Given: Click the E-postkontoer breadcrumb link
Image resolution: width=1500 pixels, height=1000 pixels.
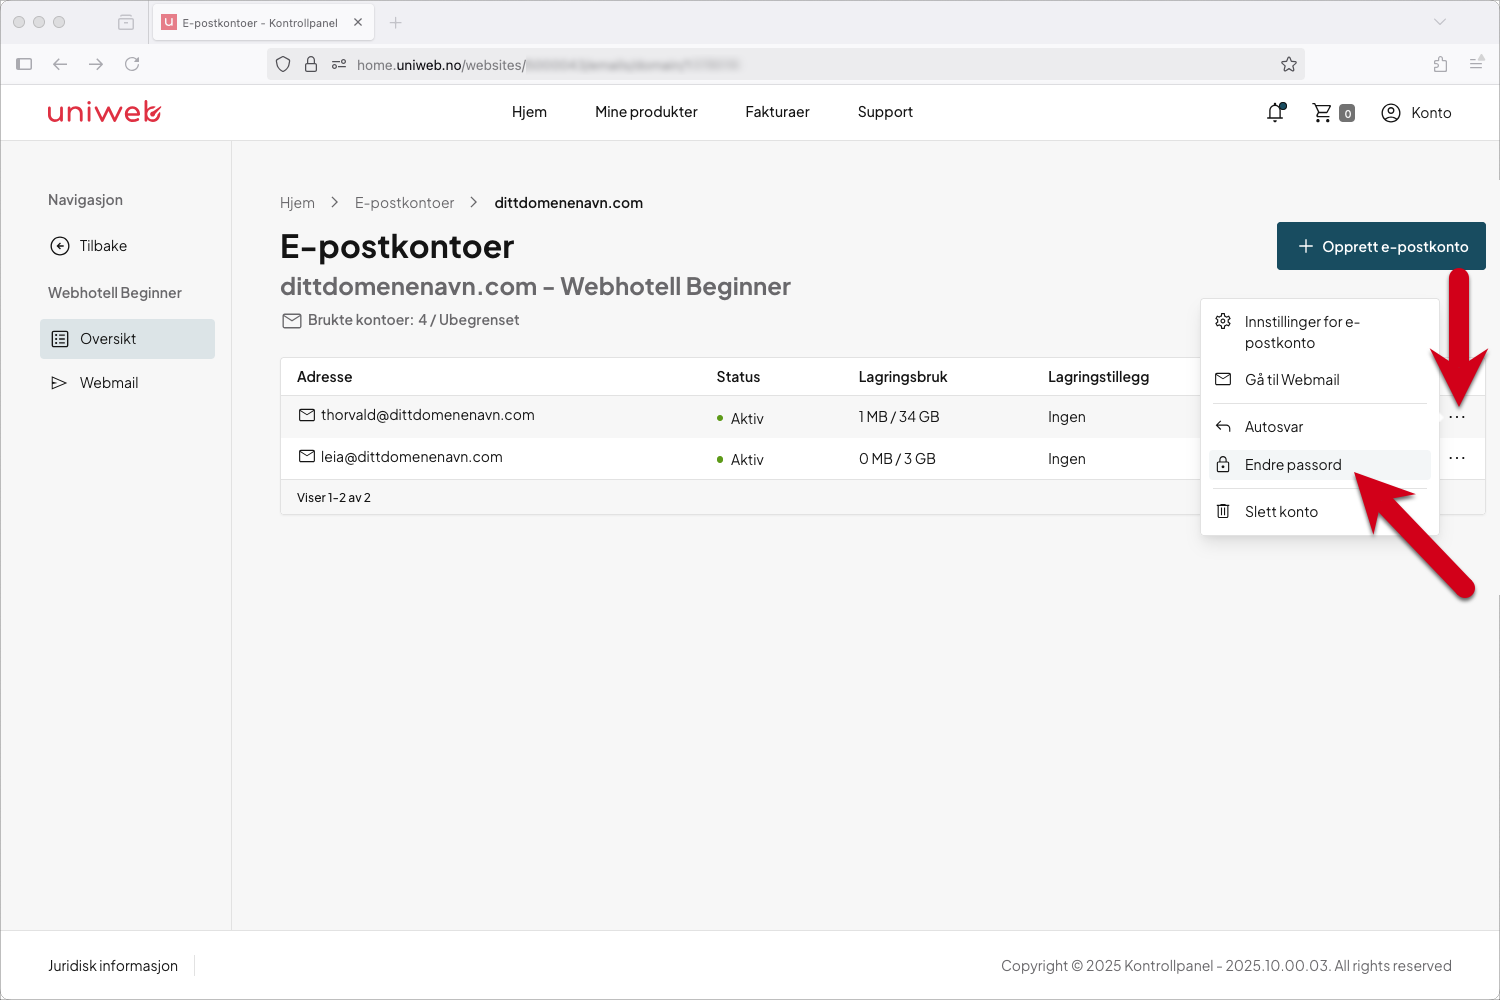Looking at the screenshot, I should (x=404, y=203).
